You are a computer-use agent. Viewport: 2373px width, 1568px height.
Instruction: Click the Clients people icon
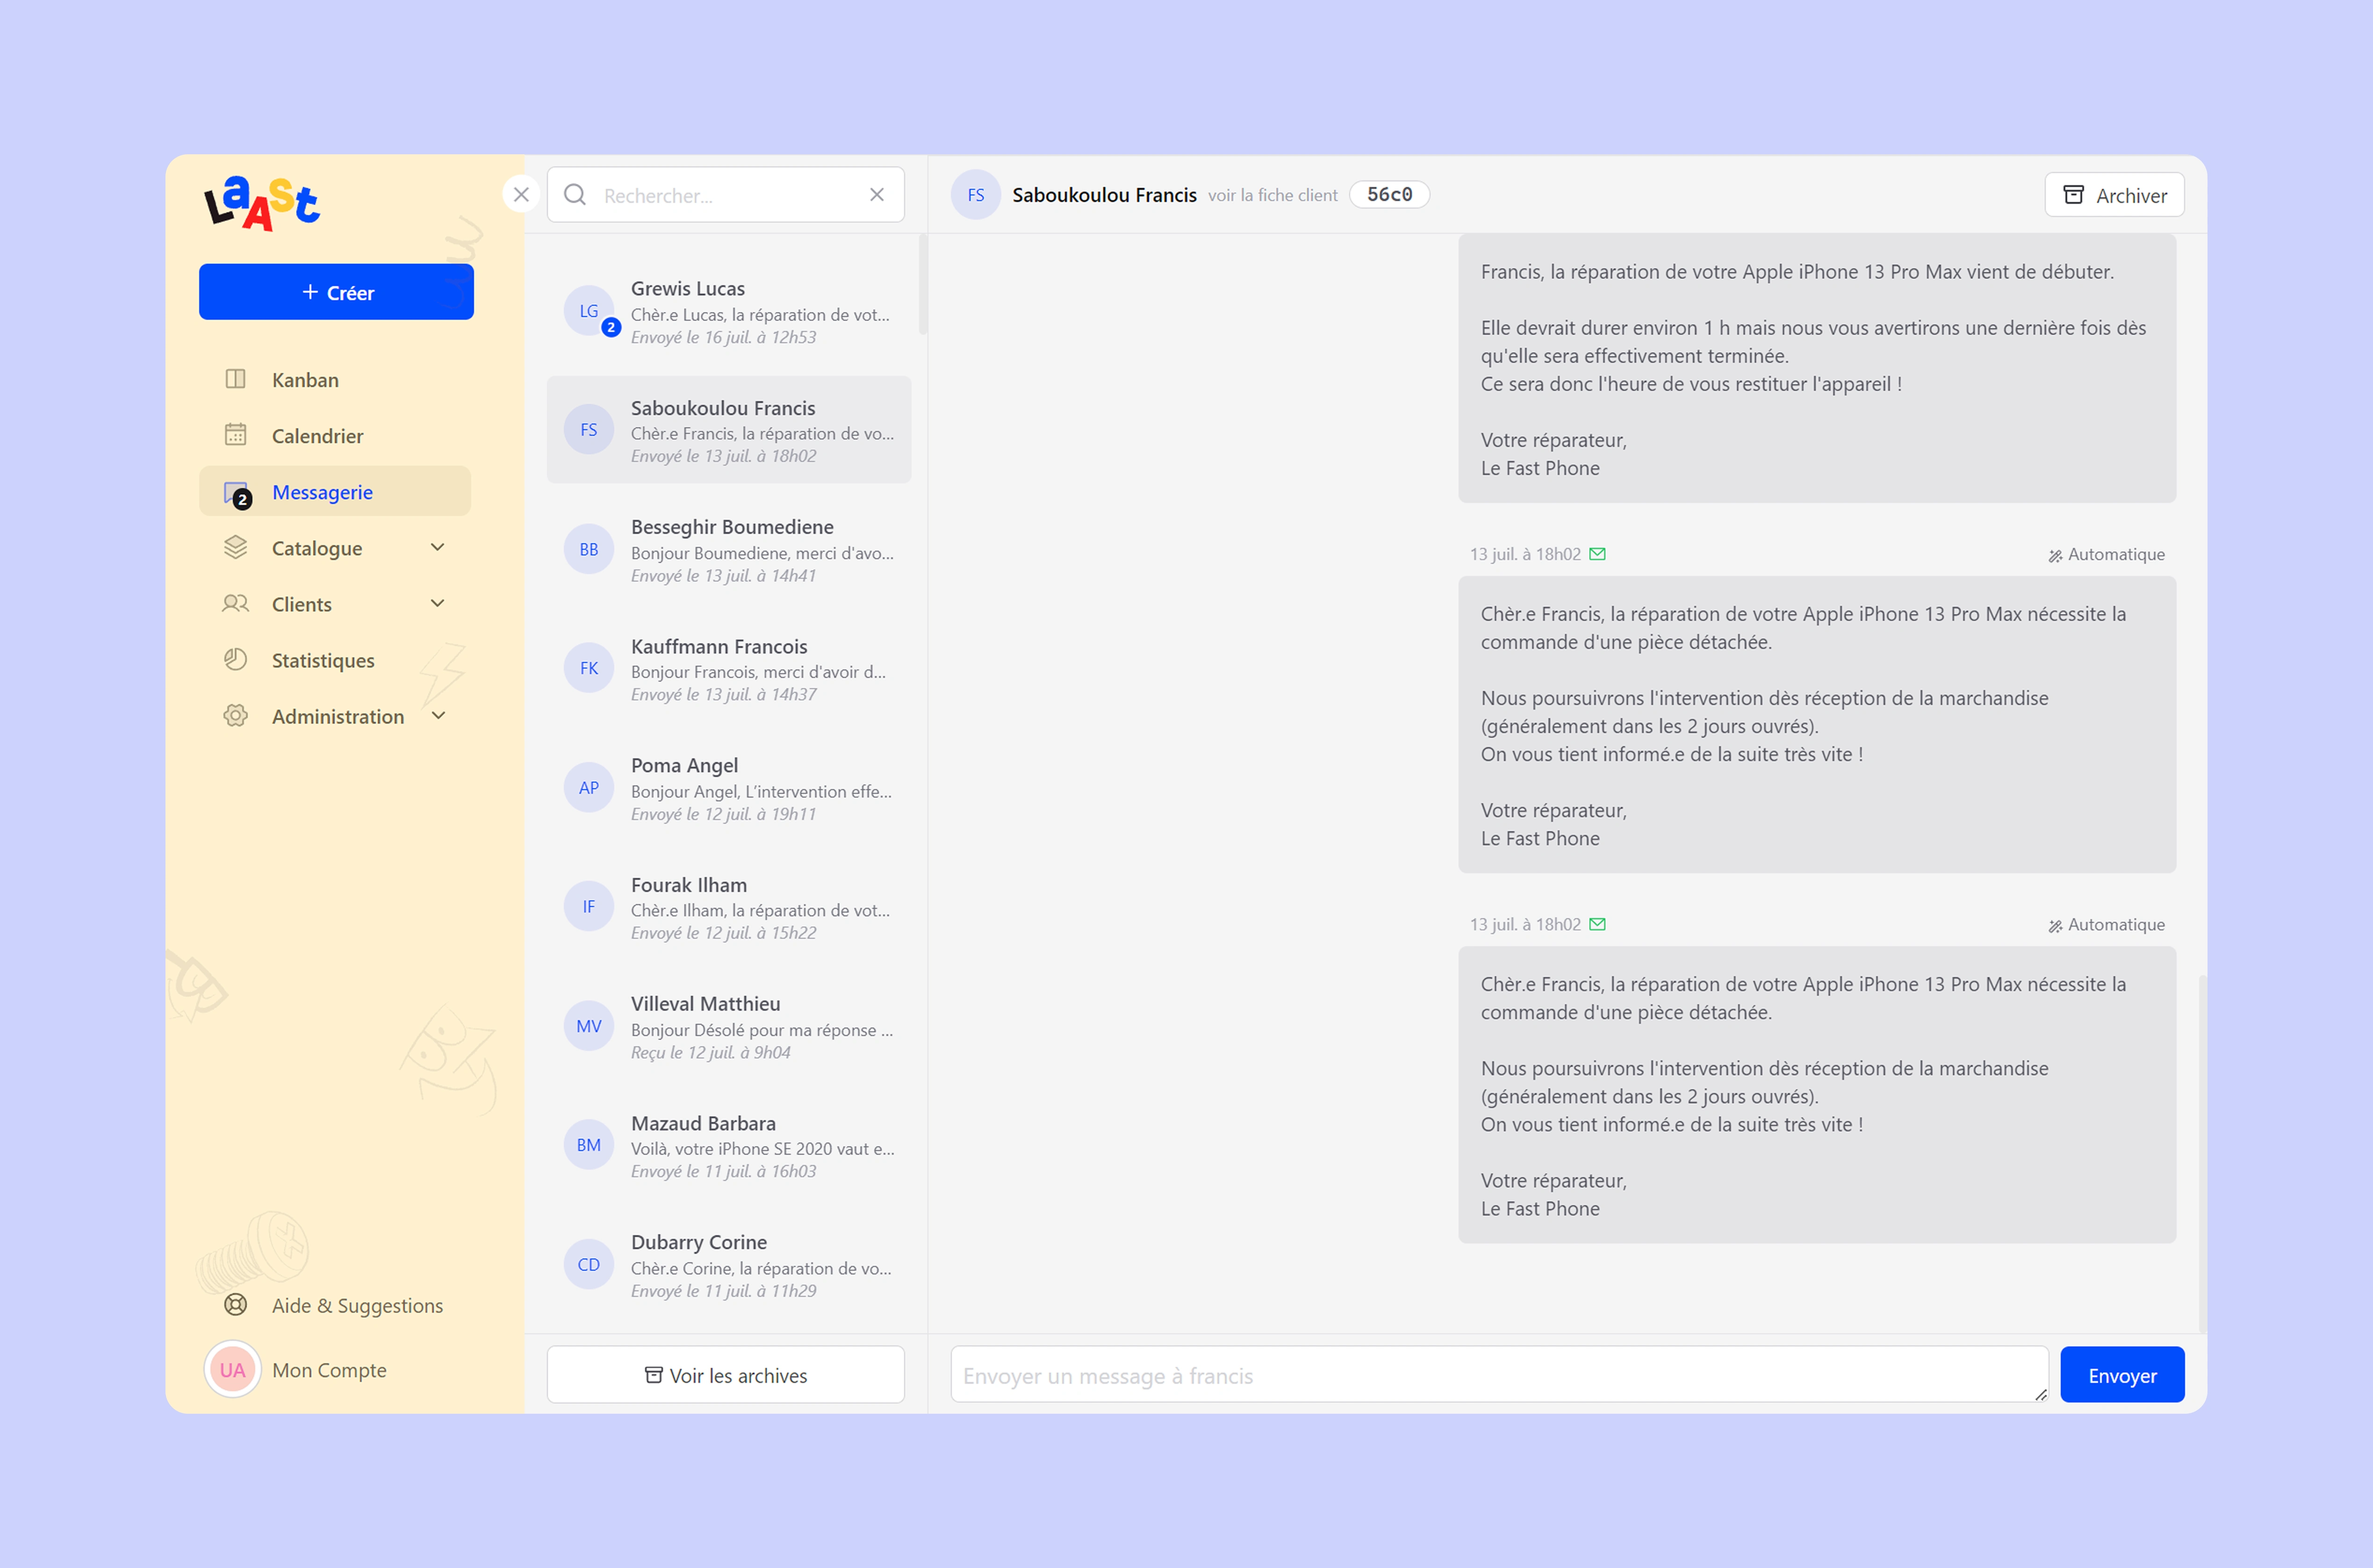(x=235, y=603)
